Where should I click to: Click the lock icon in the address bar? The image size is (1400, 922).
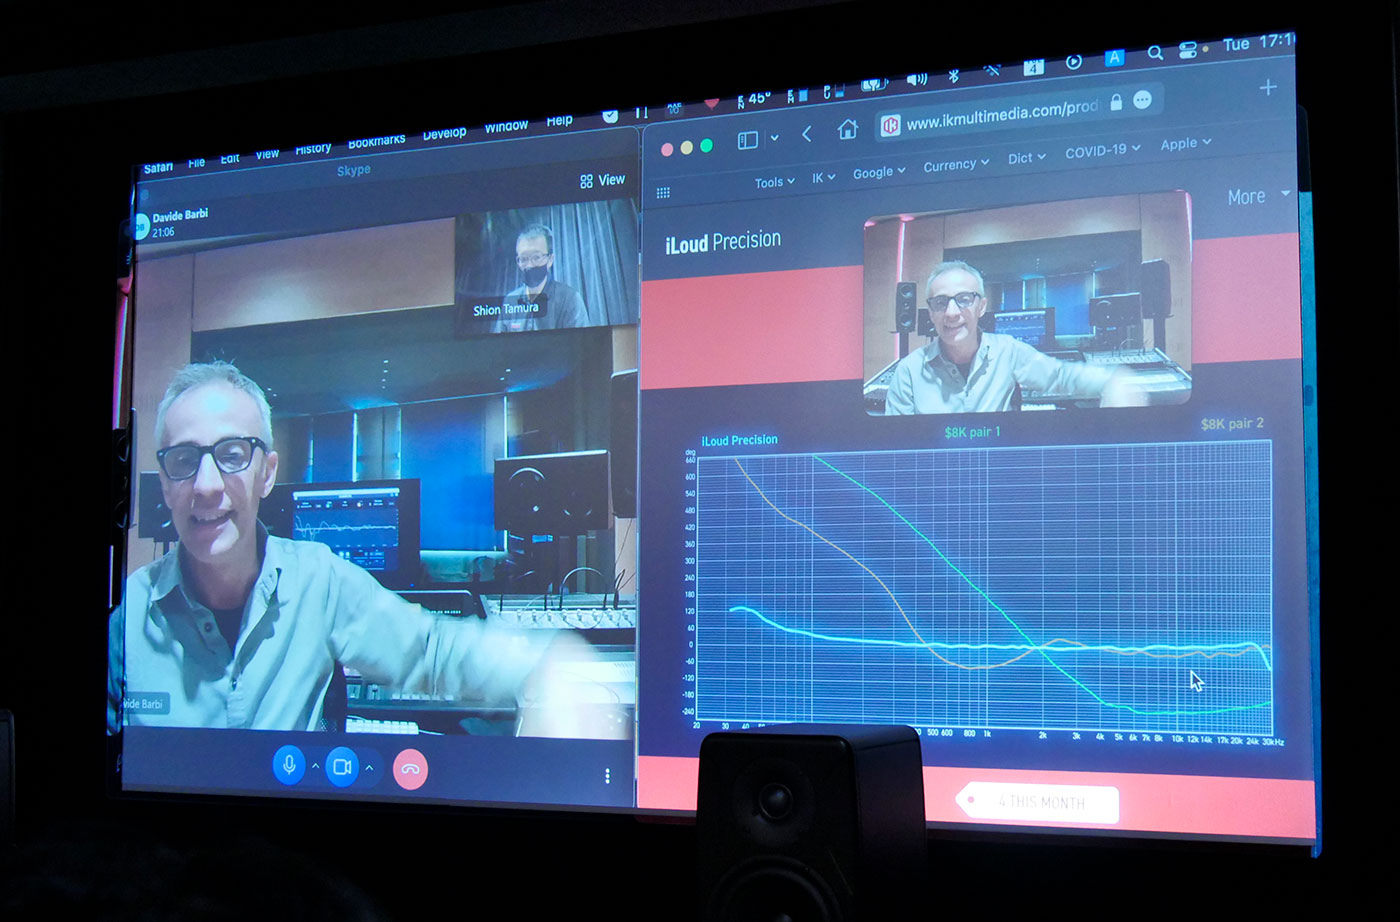point(1116,102)
